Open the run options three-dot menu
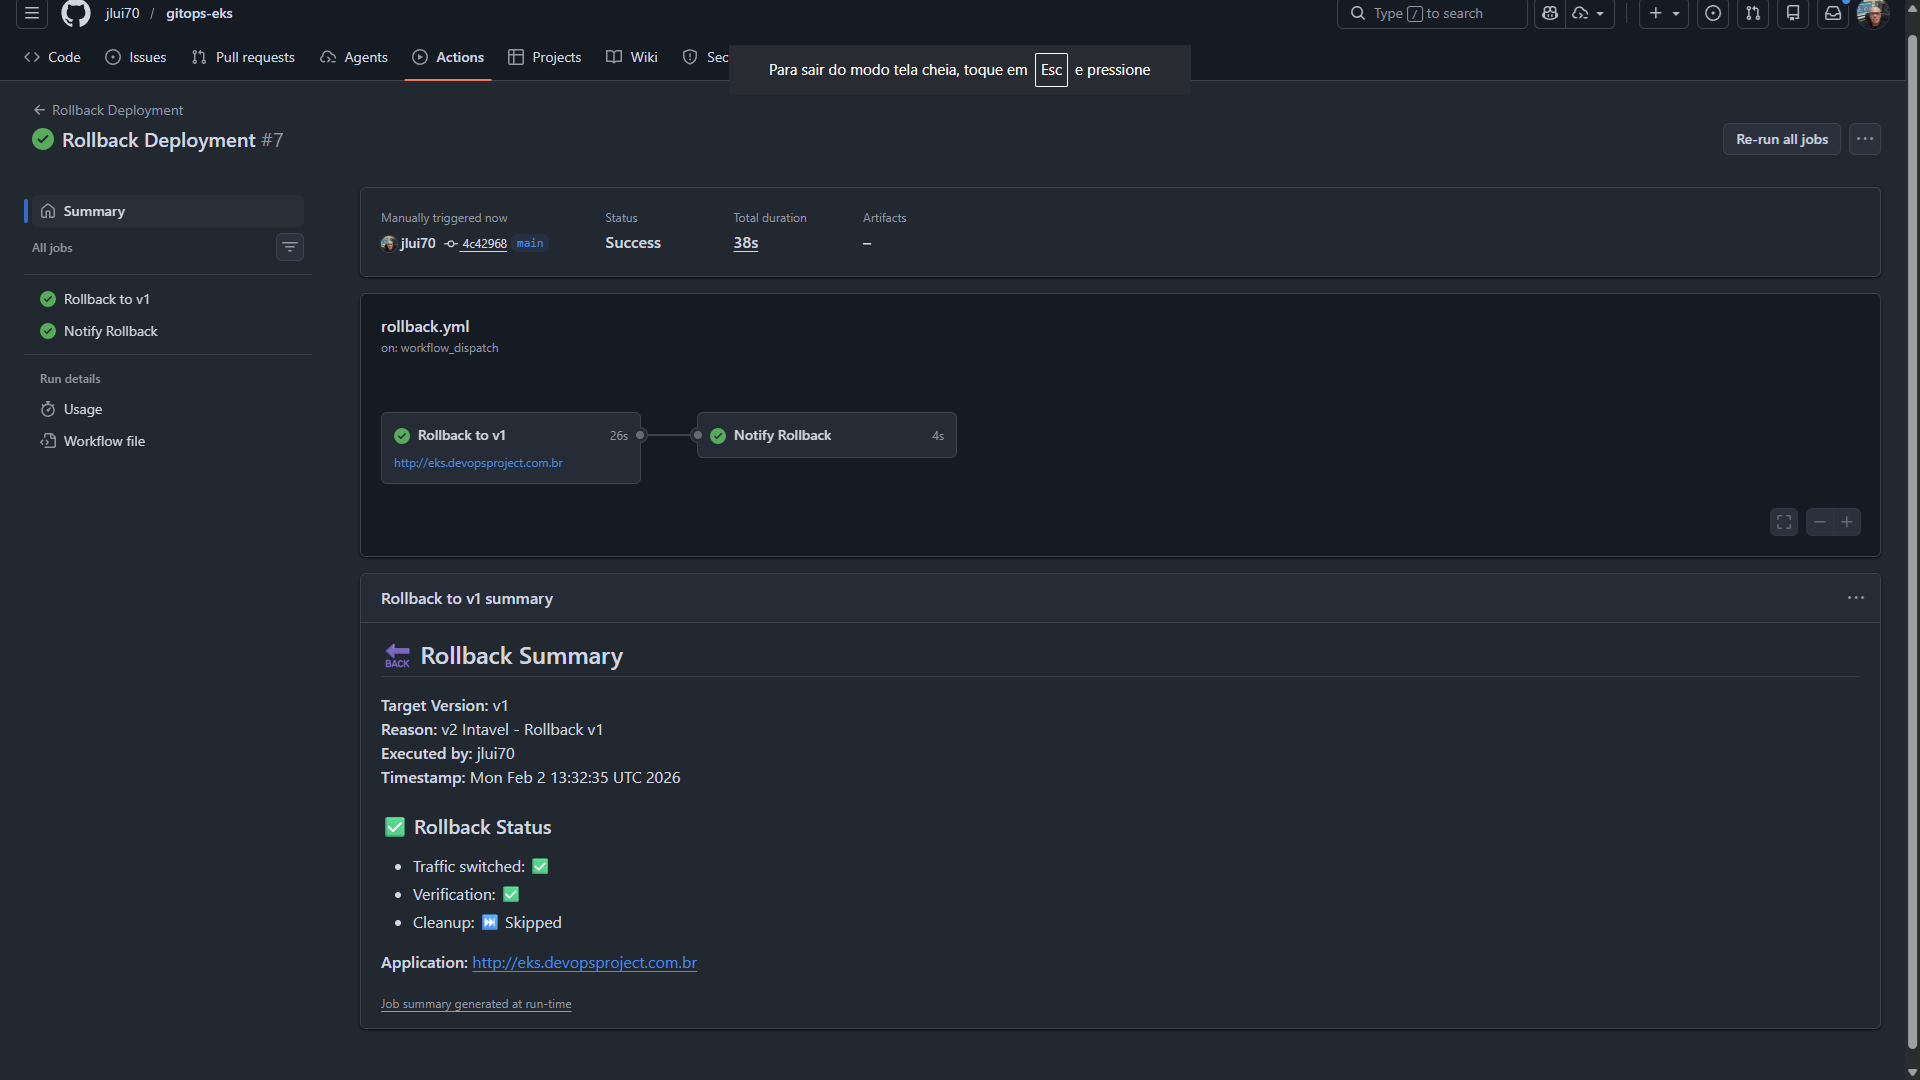Viewport: 1920px width, 1080px height. pos(1865,139)
